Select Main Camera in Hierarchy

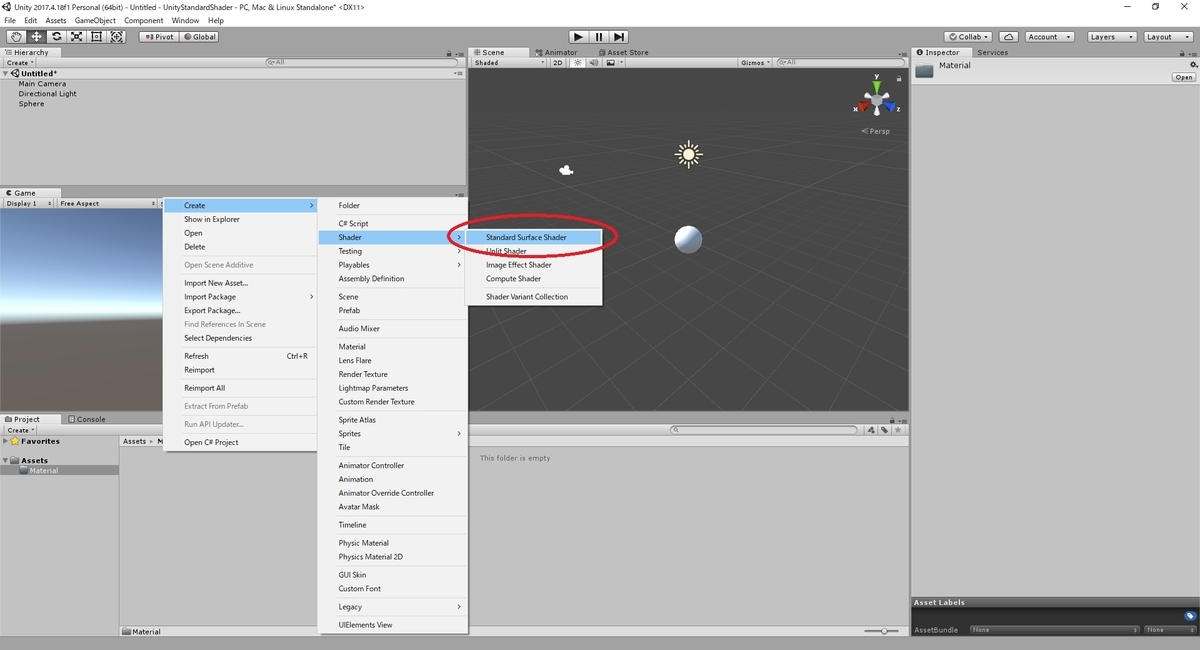pyautogui.click(x=42, y=84)
